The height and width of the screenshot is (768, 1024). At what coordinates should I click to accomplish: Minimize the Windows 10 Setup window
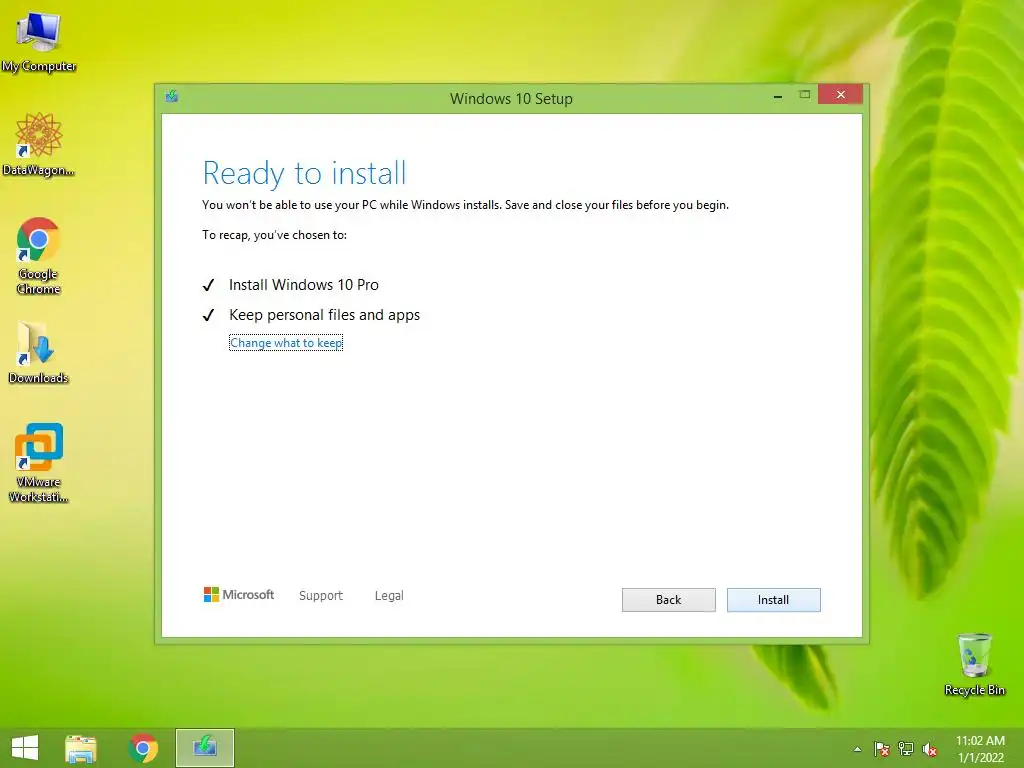(777, 96)
